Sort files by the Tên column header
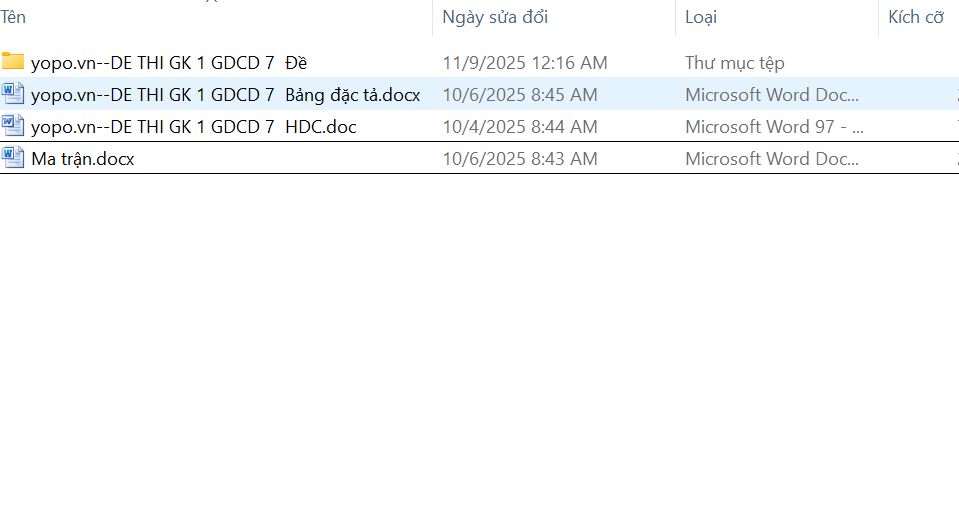The image size is (959, 506). pos(14,17)
